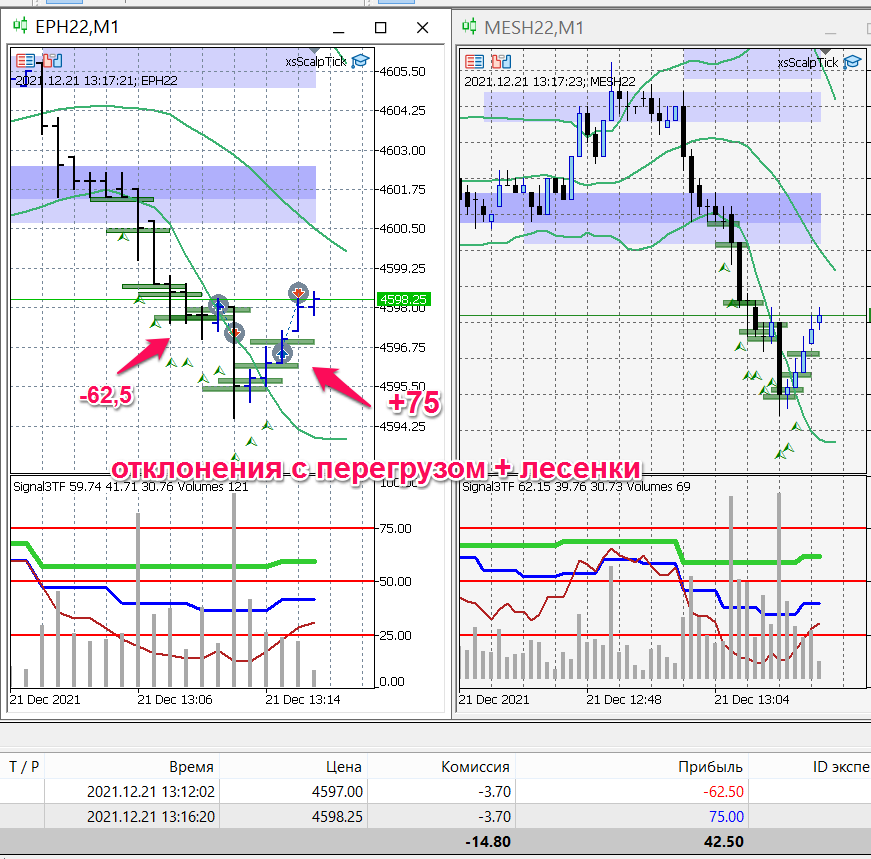Click the 4594.25 price scale label
Image resolution: width=871 pixels, height=859 pixels.
402,426
